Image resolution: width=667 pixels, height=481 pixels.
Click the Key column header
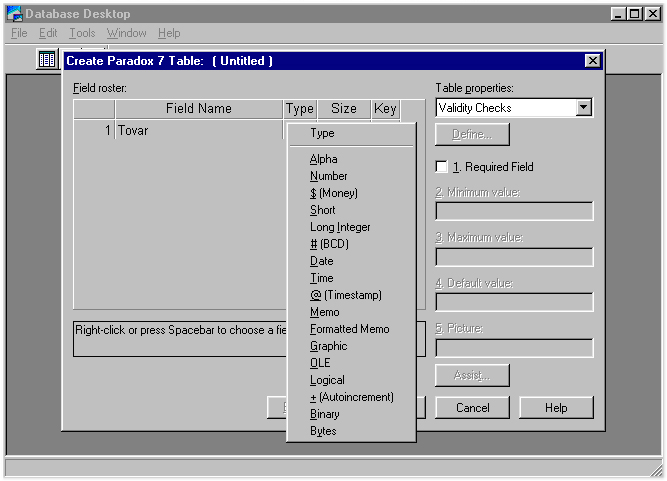pos(385,109)
